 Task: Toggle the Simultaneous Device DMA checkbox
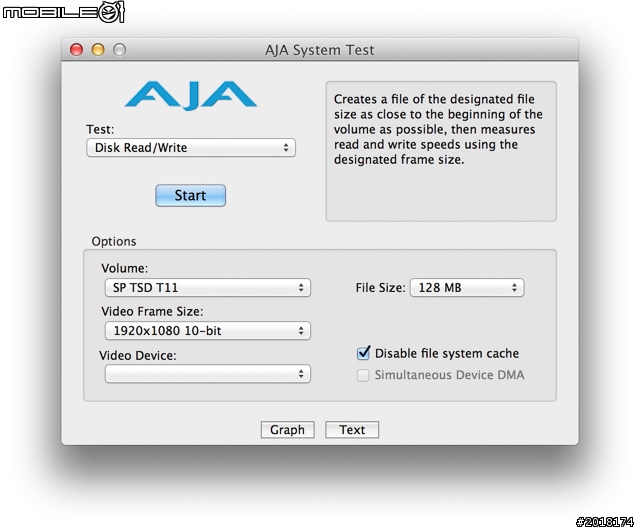(x=363, y=375)
